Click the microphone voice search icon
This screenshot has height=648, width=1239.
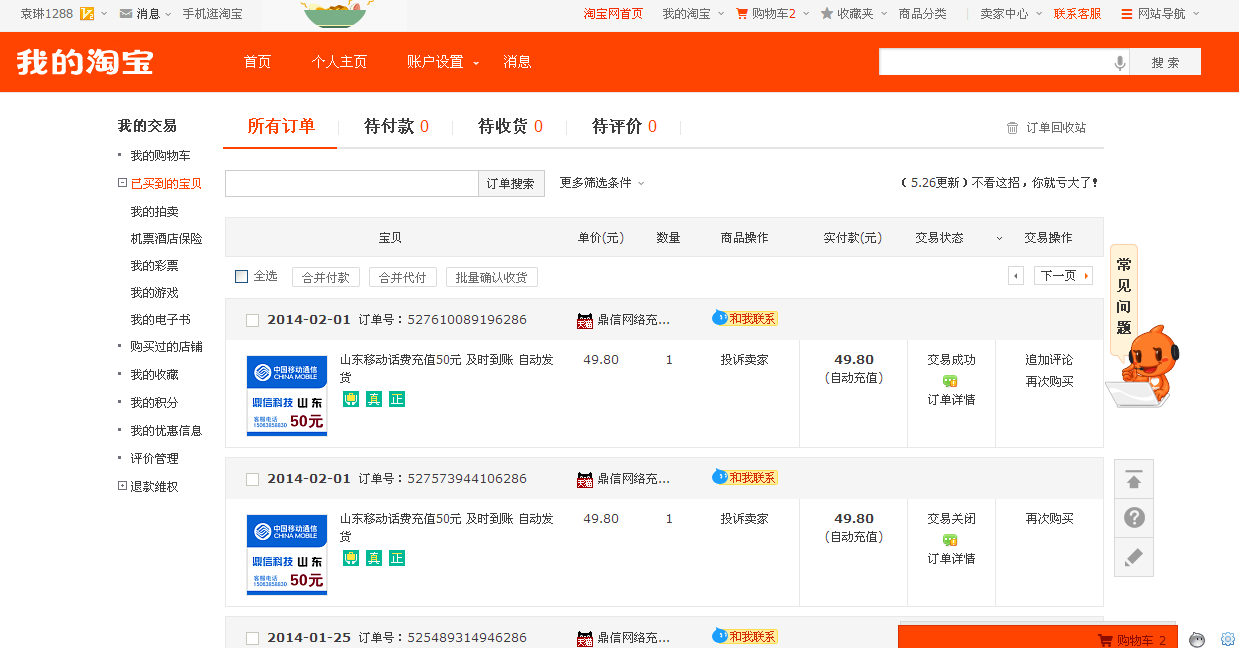[x=1120, y=63]
